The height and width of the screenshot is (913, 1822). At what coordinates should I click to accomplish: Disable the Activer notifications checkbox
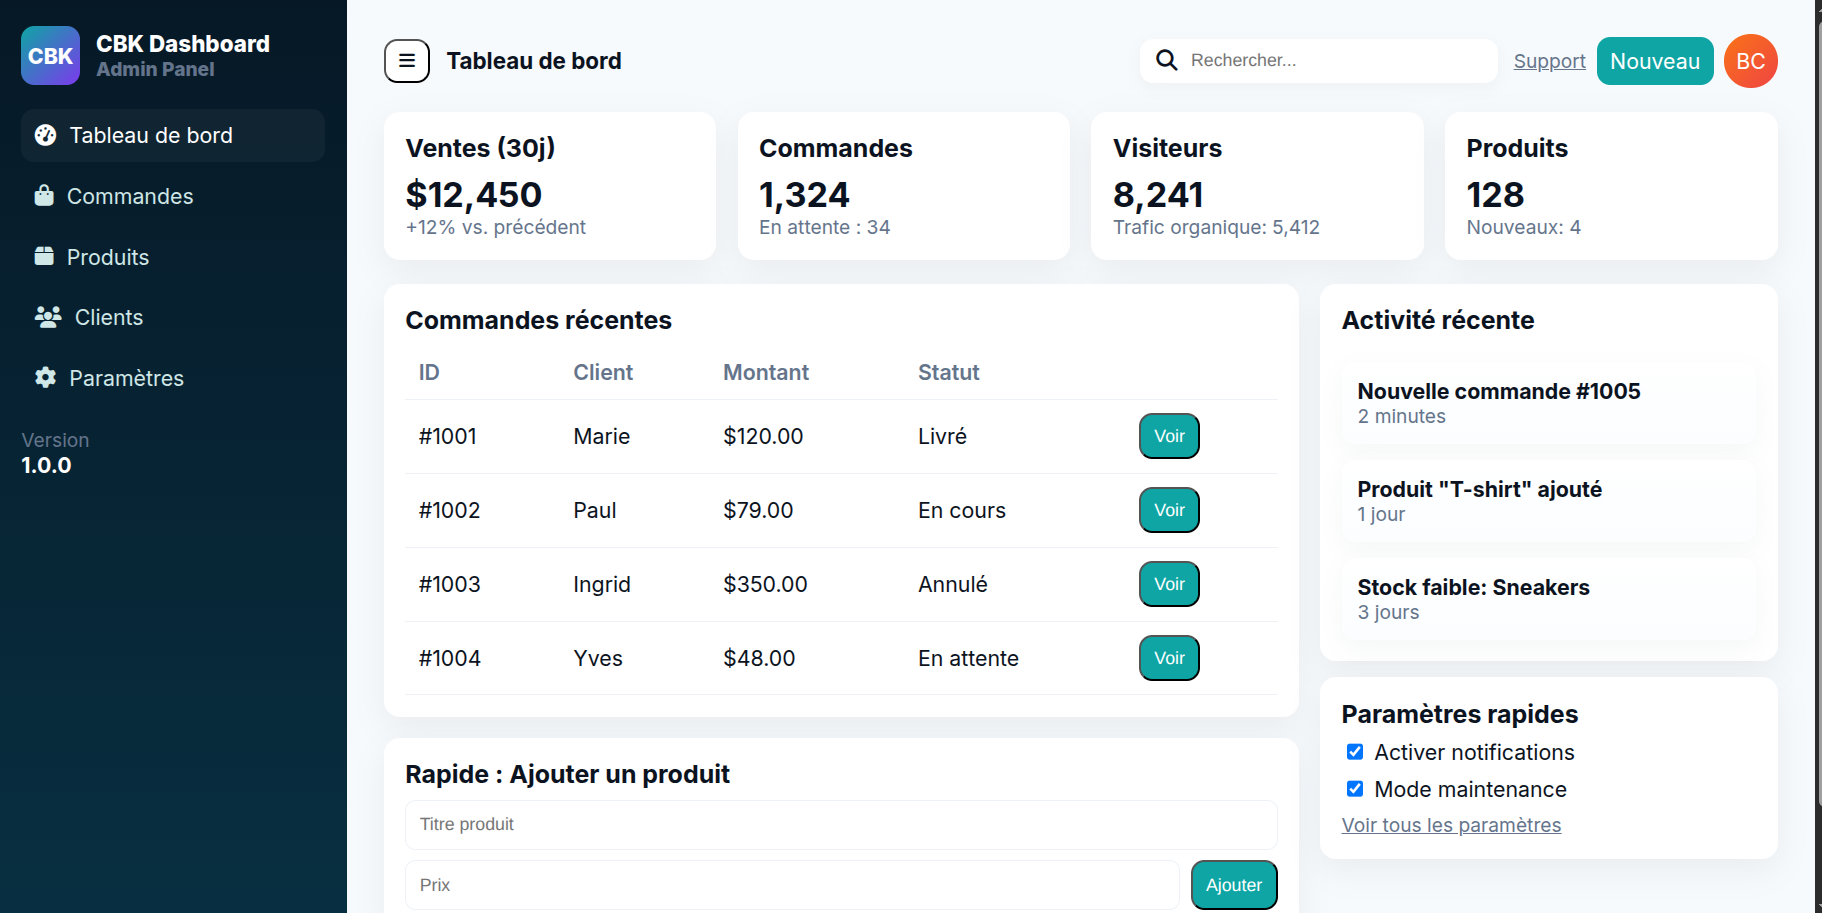[x=1355, y=752]
